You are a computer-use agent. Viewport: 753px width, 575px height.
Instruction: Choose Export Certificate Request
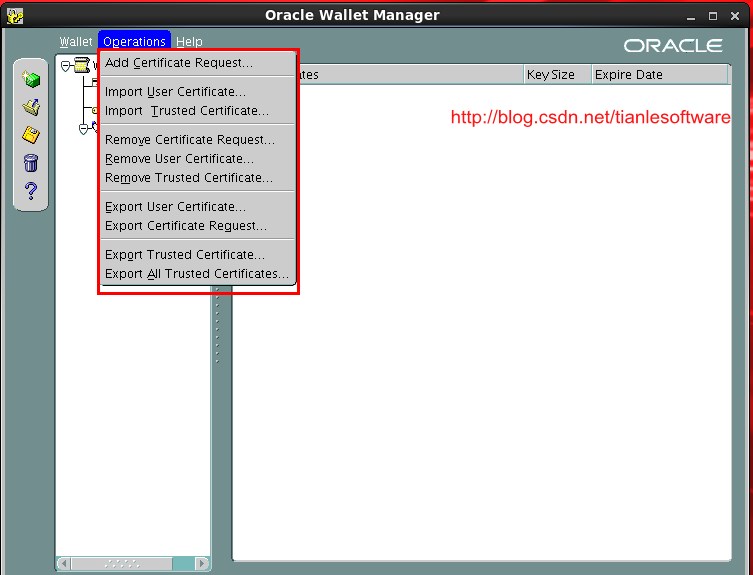coord(198,226)
